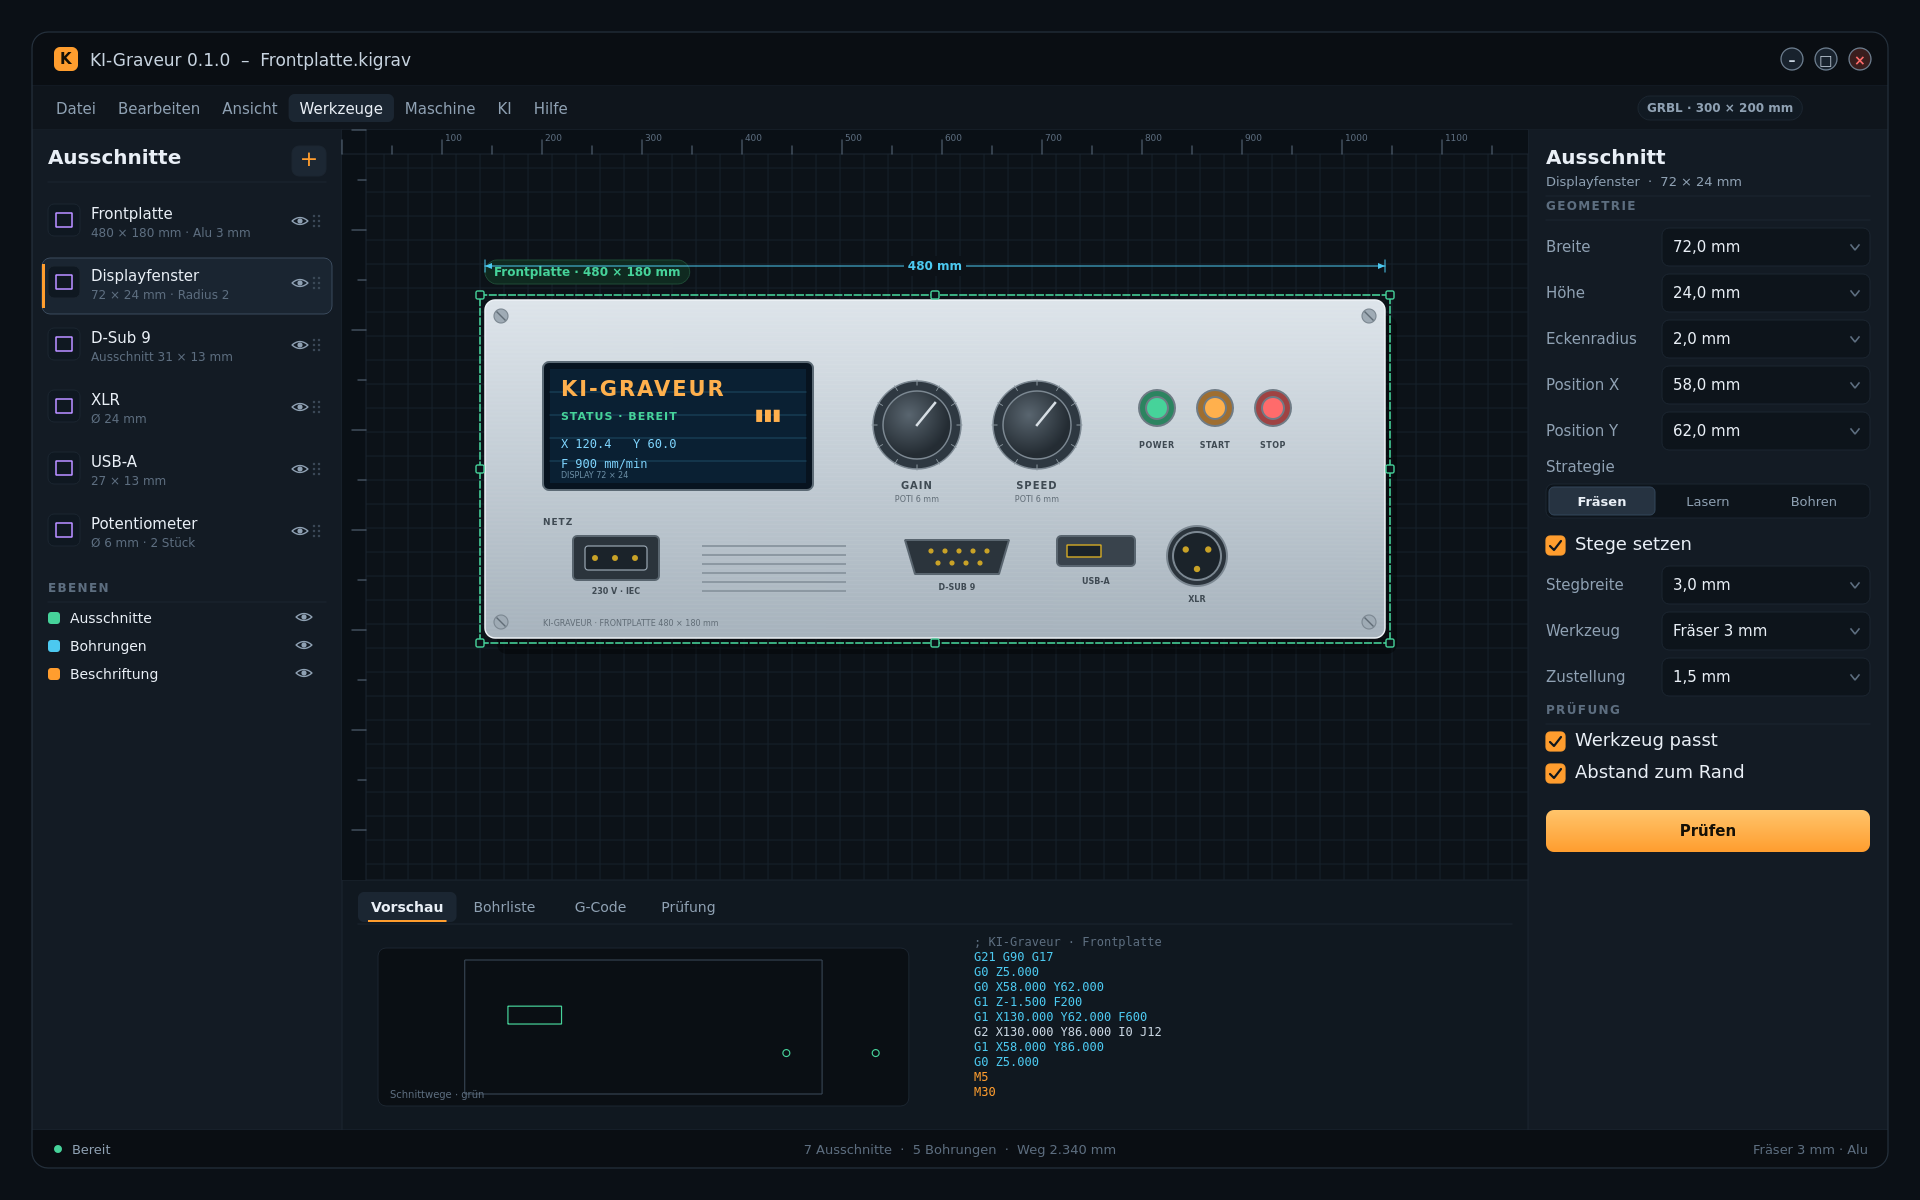Open the Datei menu
1920x1200 pixels.
point(76,108)
